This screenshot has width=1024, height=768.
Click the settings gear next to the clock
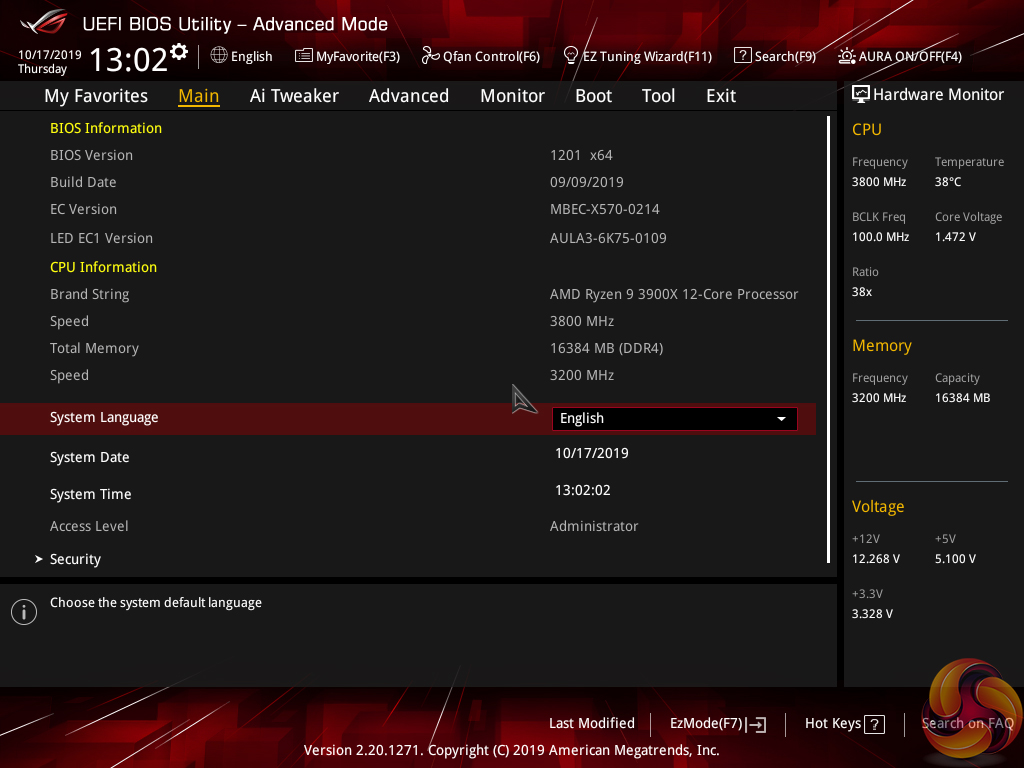(179, 51)
